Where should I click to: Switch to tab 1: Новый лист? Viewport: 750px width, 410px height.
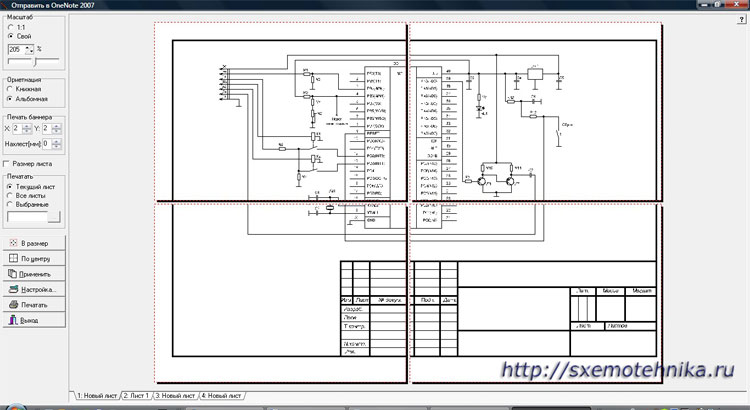click(97, 396)
